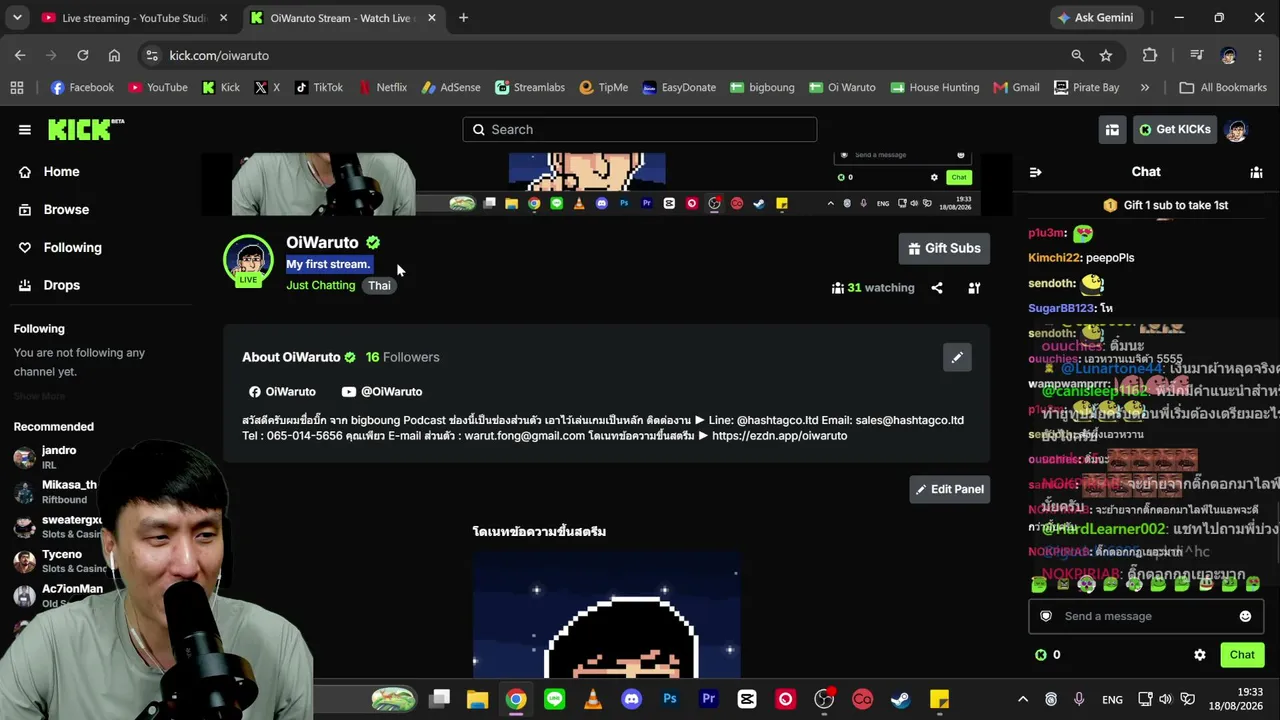1280x720 pixels.
Task: Open the moderator tools icon next to share
Action: tap(974, 288)
